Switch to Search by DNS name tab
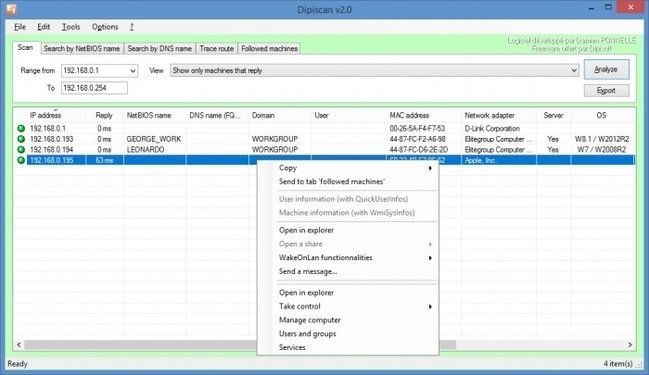The height and width of the screenshot is (375, 649). pos(159,48)
